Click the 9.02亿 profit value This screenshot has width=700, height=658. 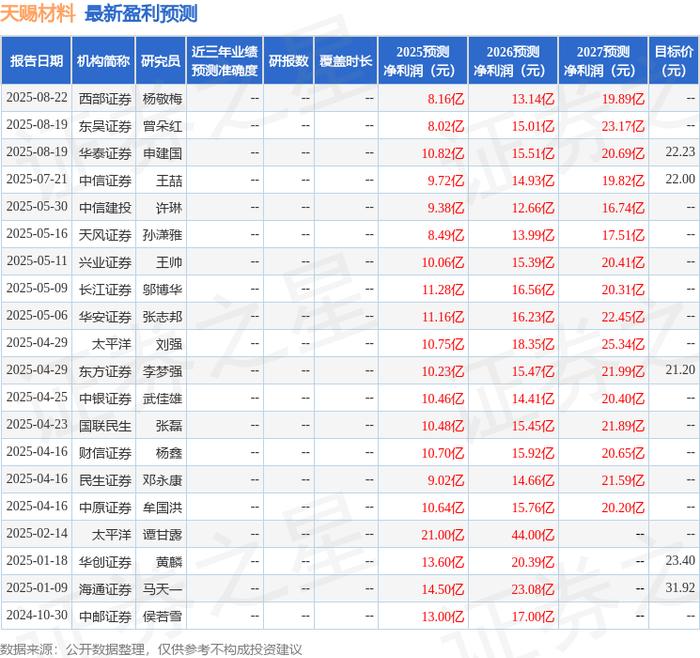pos(446,480)
